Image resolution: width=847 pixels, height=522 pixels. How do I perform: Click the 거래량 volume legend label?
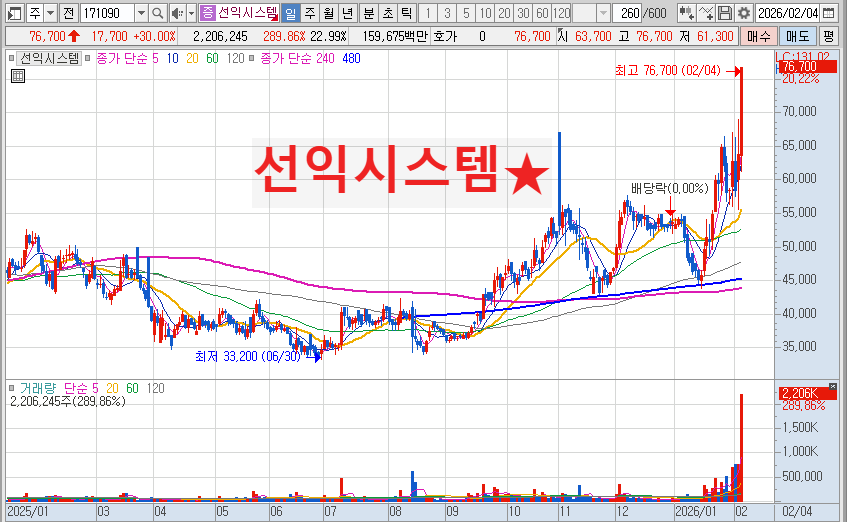[x=38, y=388]
